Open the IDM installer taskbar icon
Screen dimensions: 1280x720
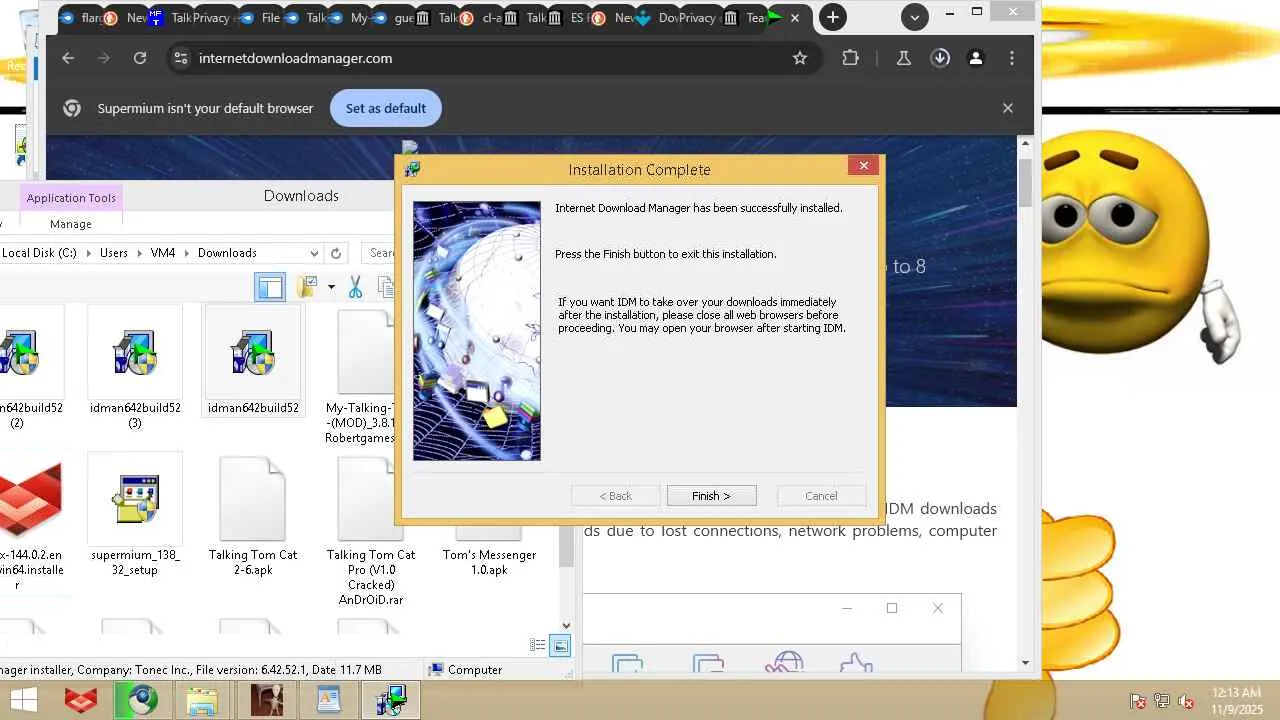click(x=391, y=701)
